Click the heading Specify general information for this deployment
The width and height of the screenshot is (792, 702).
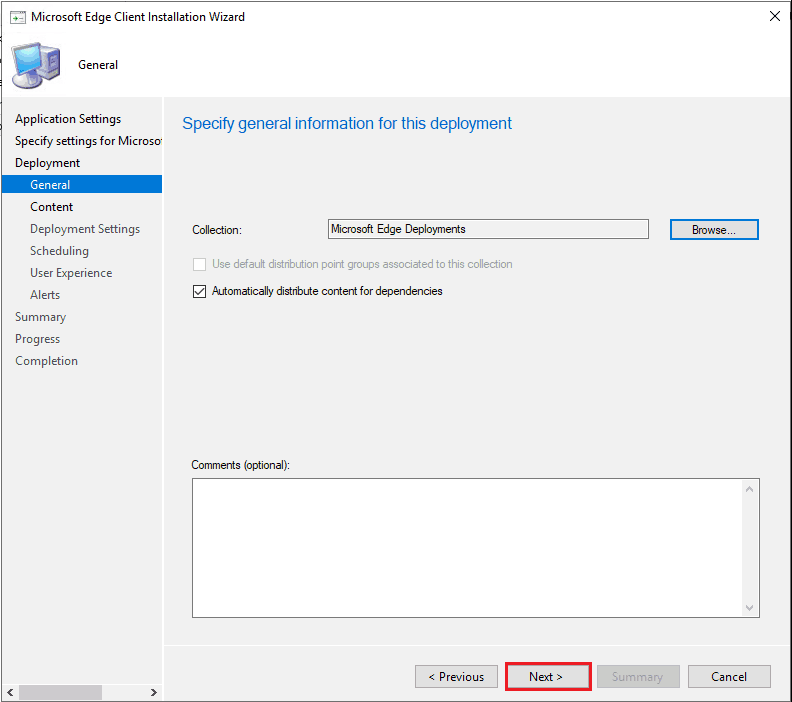(x=347, y=124)
